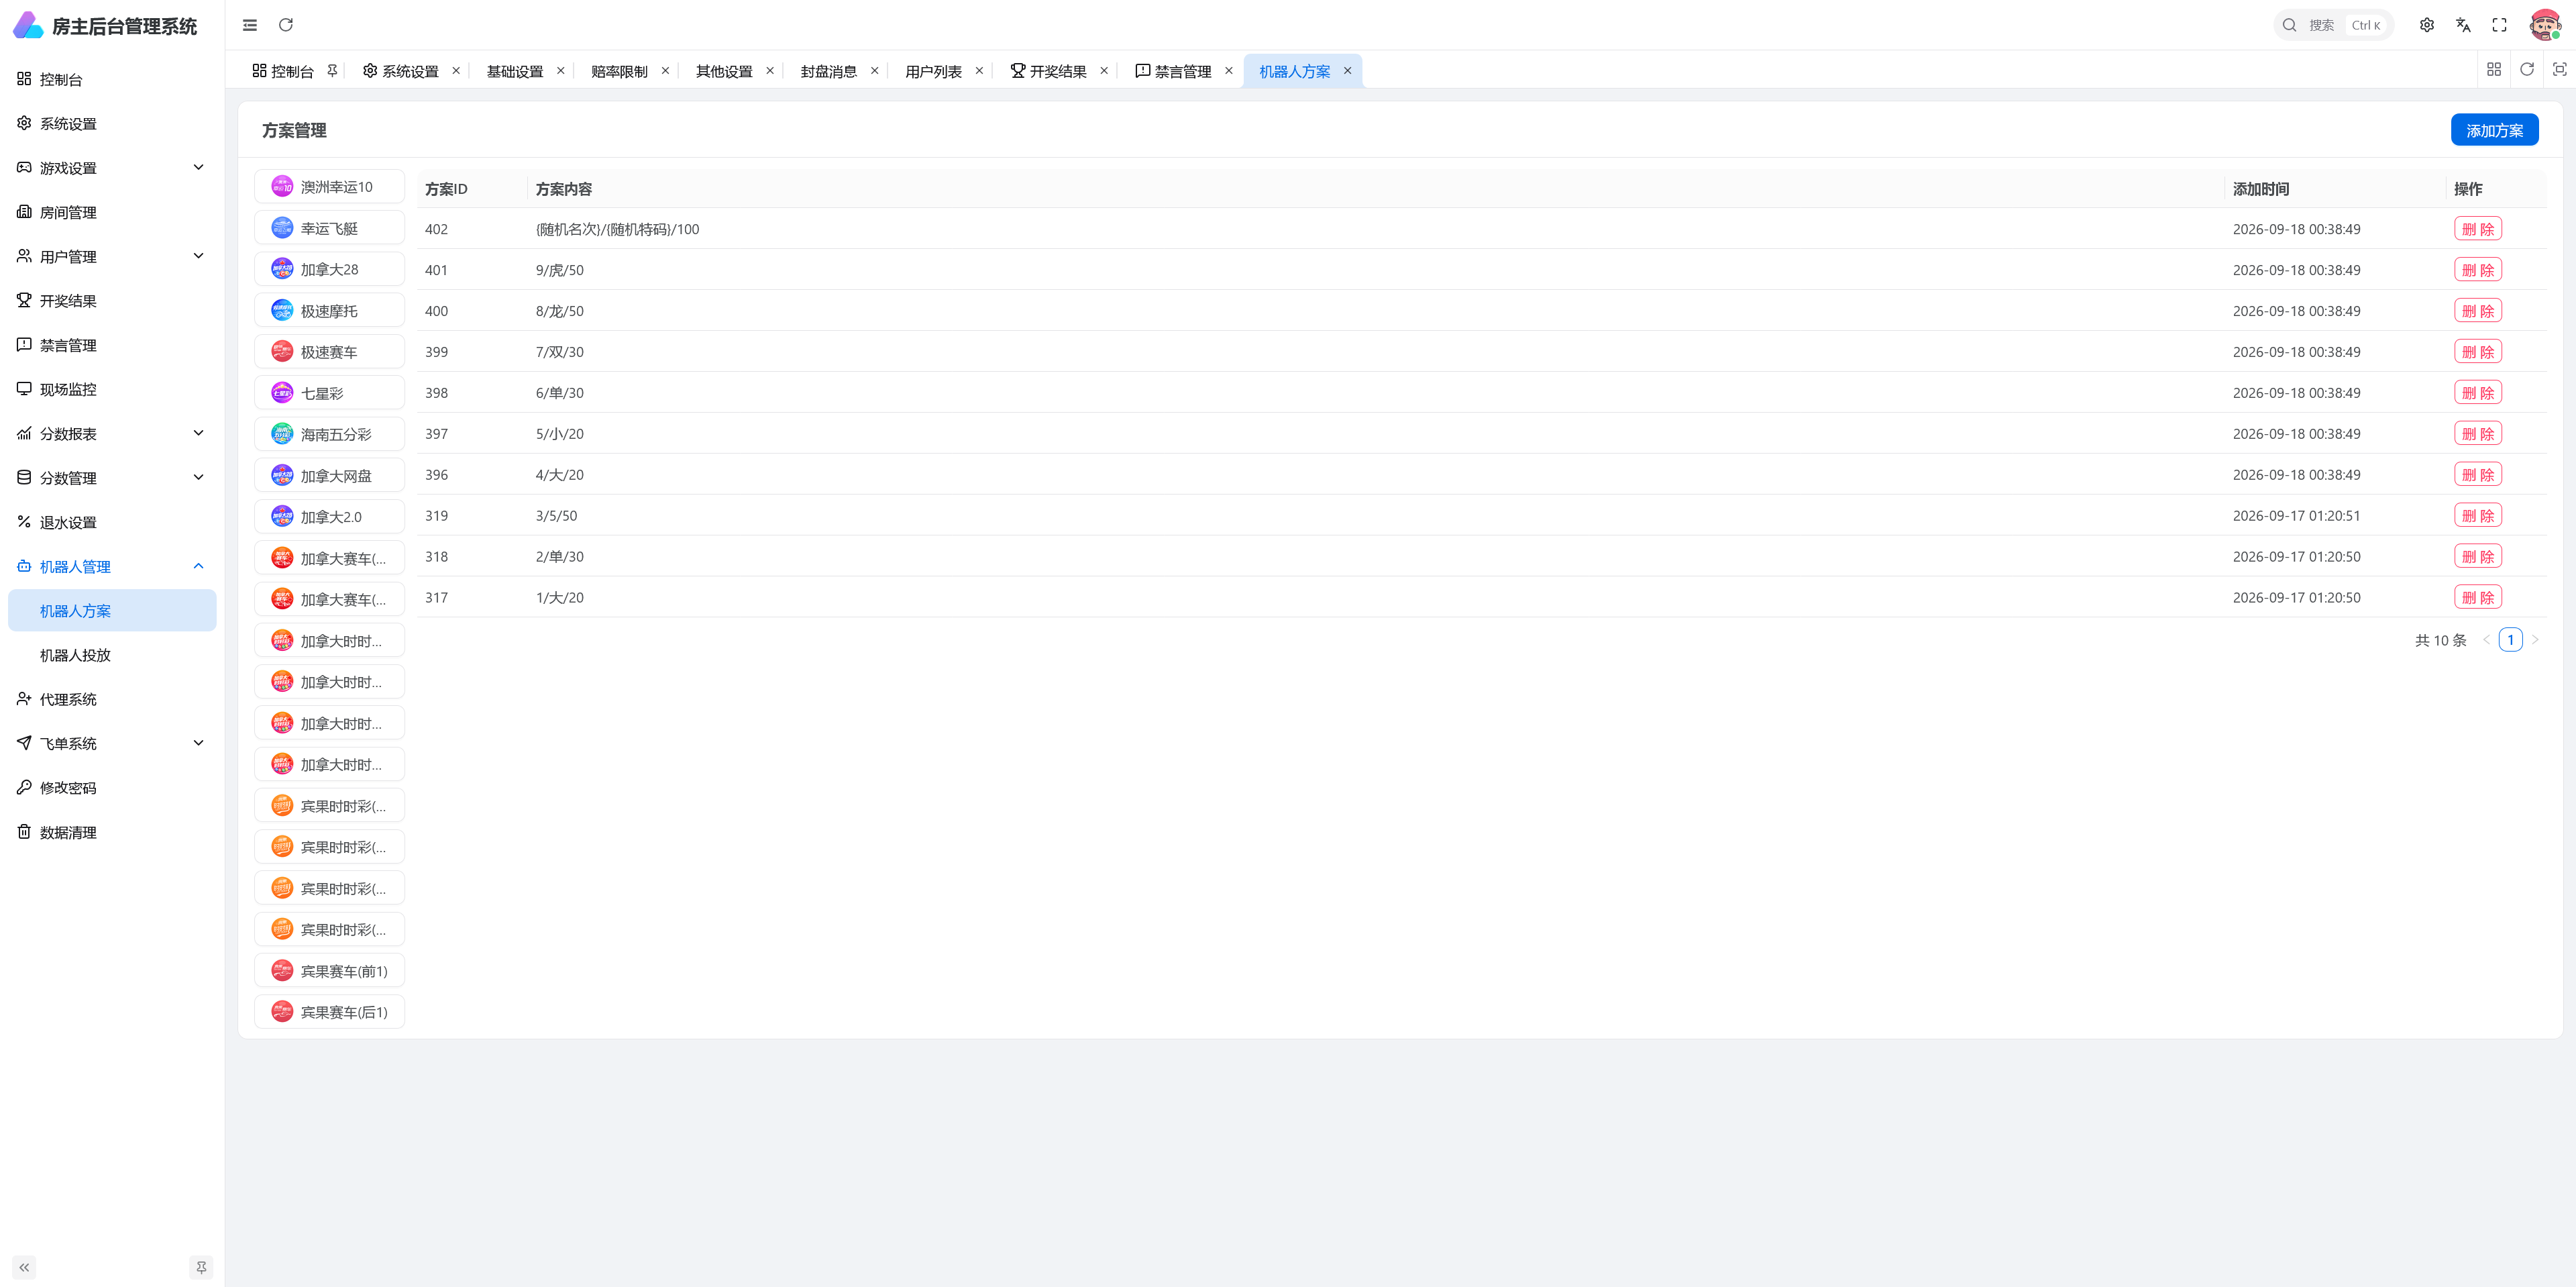Expand the 游戏设置 sidebar menu
This screenshot has height=1287, width=2576.
tap(112, 168)
